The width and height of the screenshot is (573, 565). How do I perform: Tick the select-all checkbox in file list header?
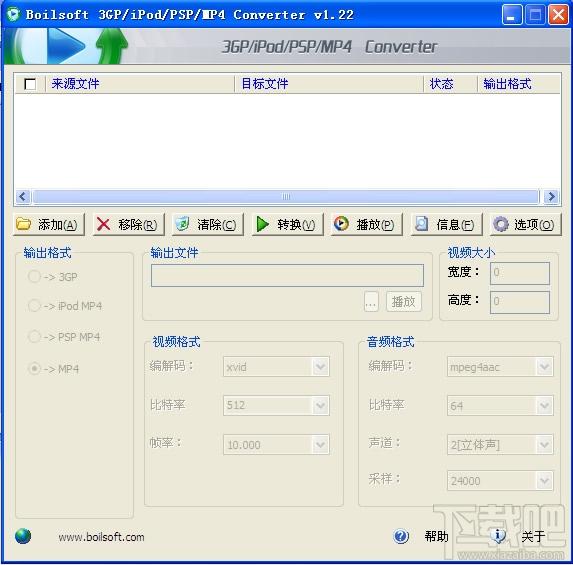click(x=30, y=84)
